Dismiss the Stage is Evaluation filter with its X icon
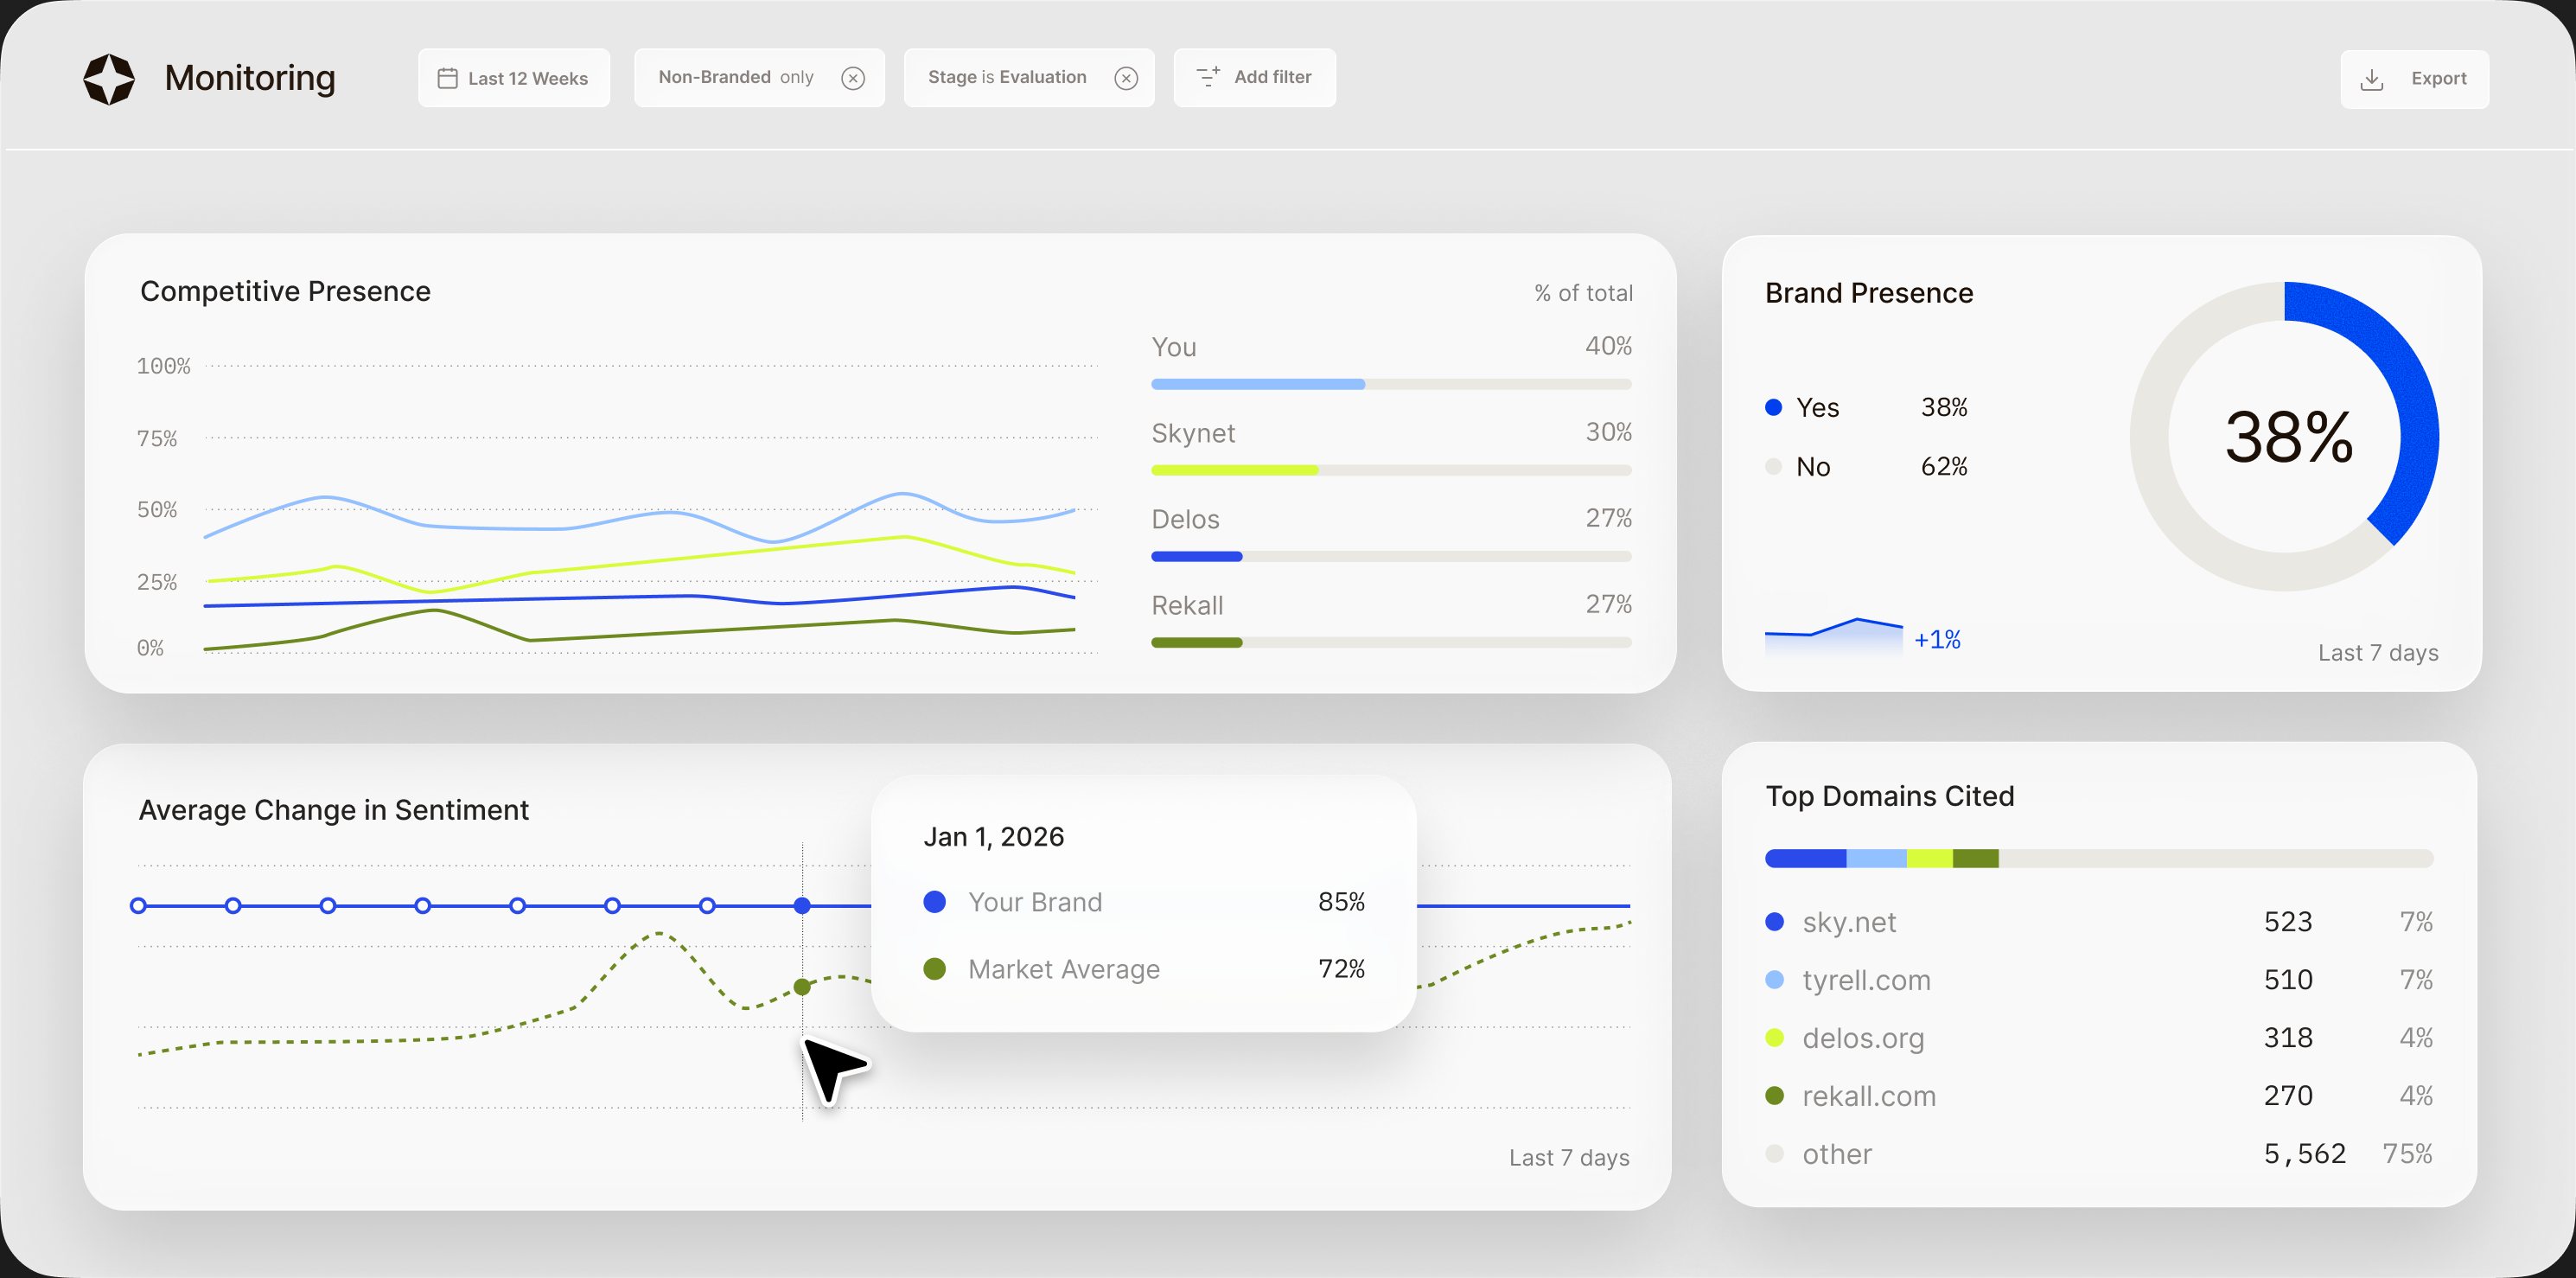 pos(1126,78)
